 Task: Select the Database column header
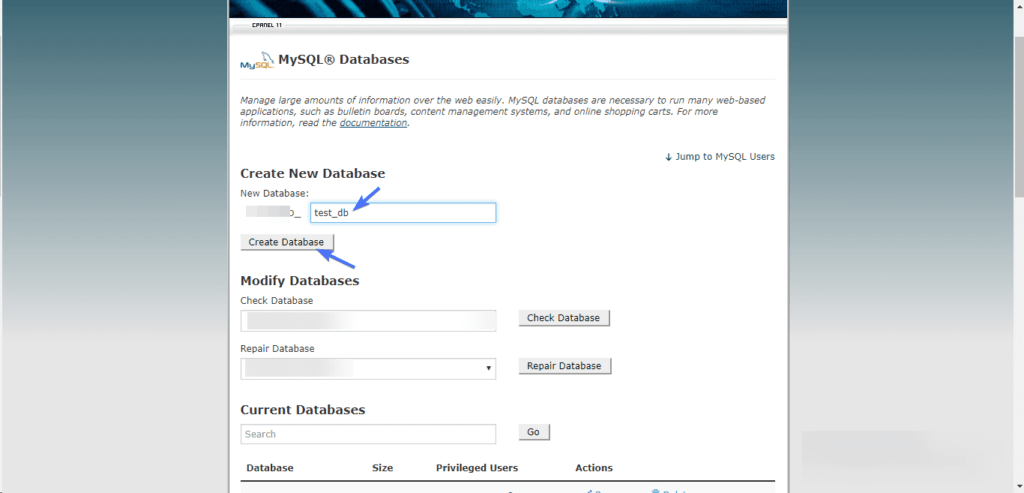coord(270,468)
